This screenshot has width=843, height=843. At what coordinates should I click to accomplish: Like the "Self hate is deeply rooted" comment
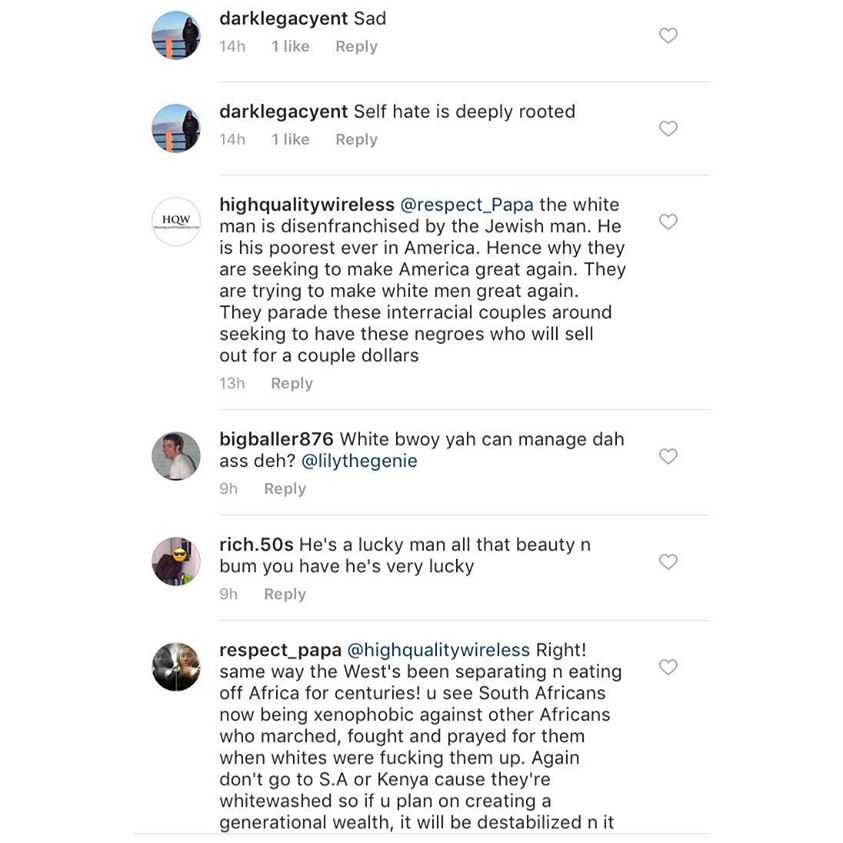tap(668, 128)
